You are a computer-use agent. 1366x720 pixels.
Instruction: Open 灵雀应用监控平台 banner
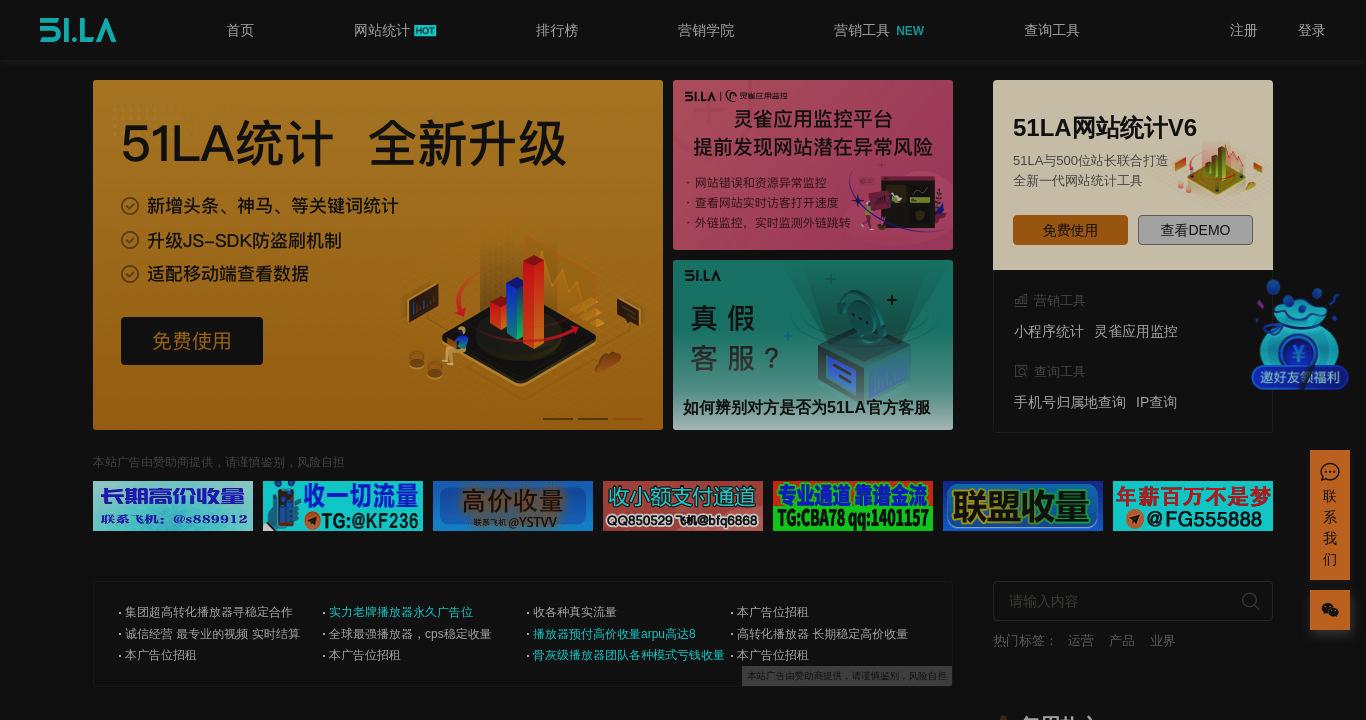[813, 165]
